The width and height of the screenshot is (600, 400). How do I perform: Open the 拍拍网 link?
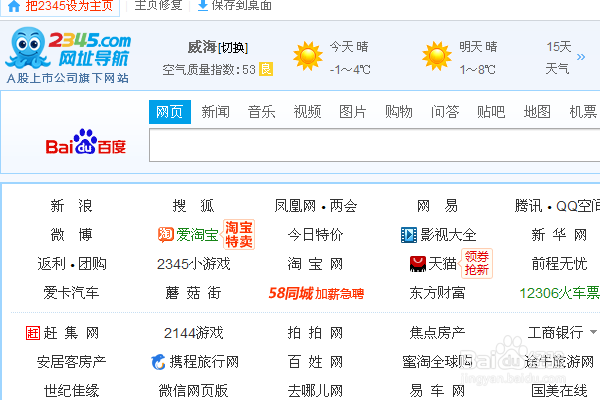[315, 333]
